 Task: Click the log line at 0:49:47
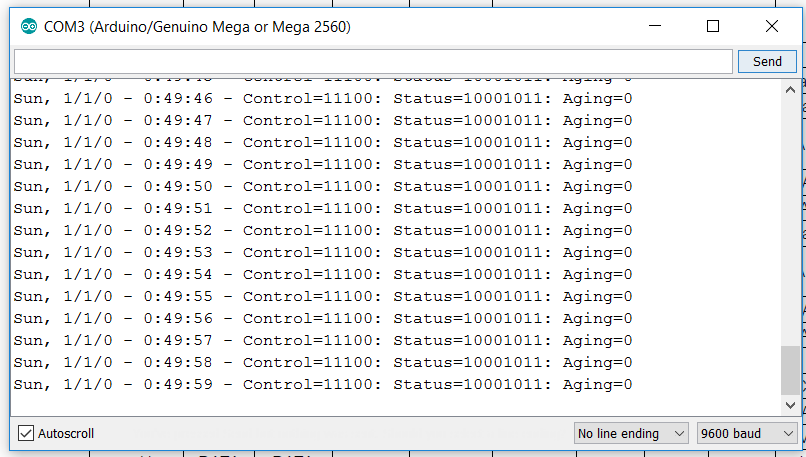pos(323,121)
